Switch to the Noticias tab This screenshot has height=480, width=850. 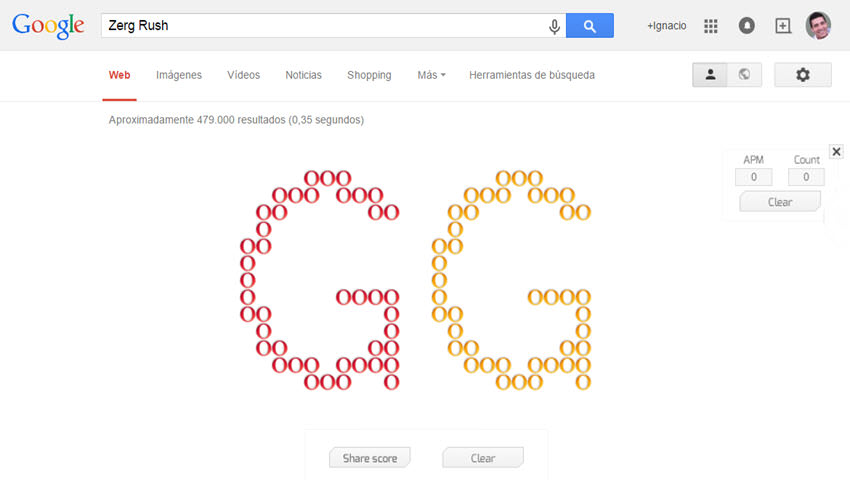click(x=304, y=75)
